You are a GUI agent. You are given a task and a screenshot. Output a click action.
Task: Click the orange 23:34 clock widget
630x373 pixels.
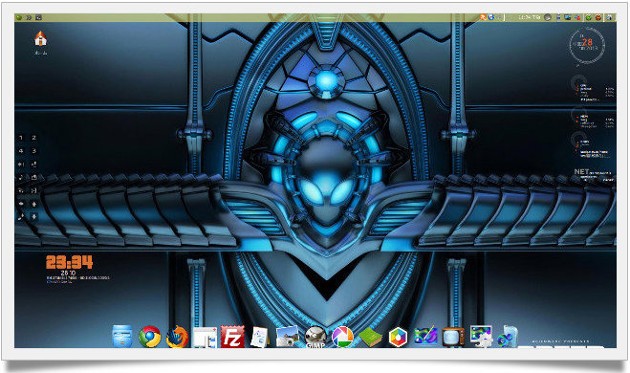coord(70,262)
